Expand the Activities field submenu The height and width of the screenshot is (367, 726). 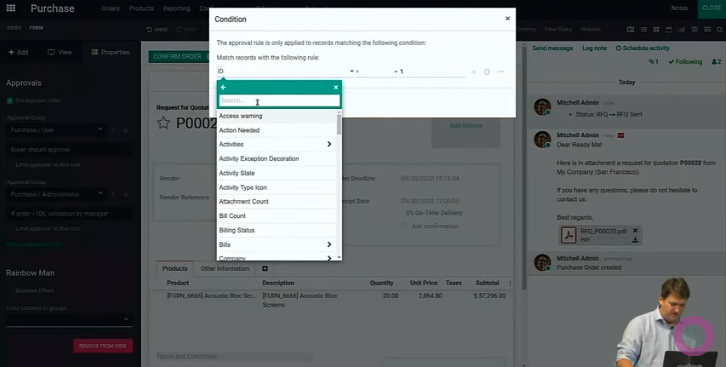pos(329,144)
